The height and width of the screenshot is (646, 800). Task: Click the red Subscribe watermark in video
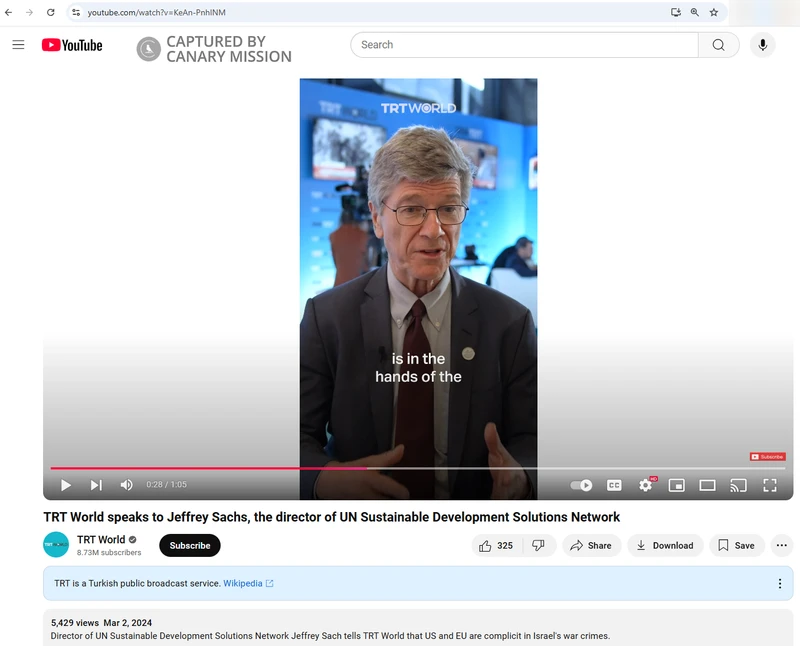(x=767, y=457)
